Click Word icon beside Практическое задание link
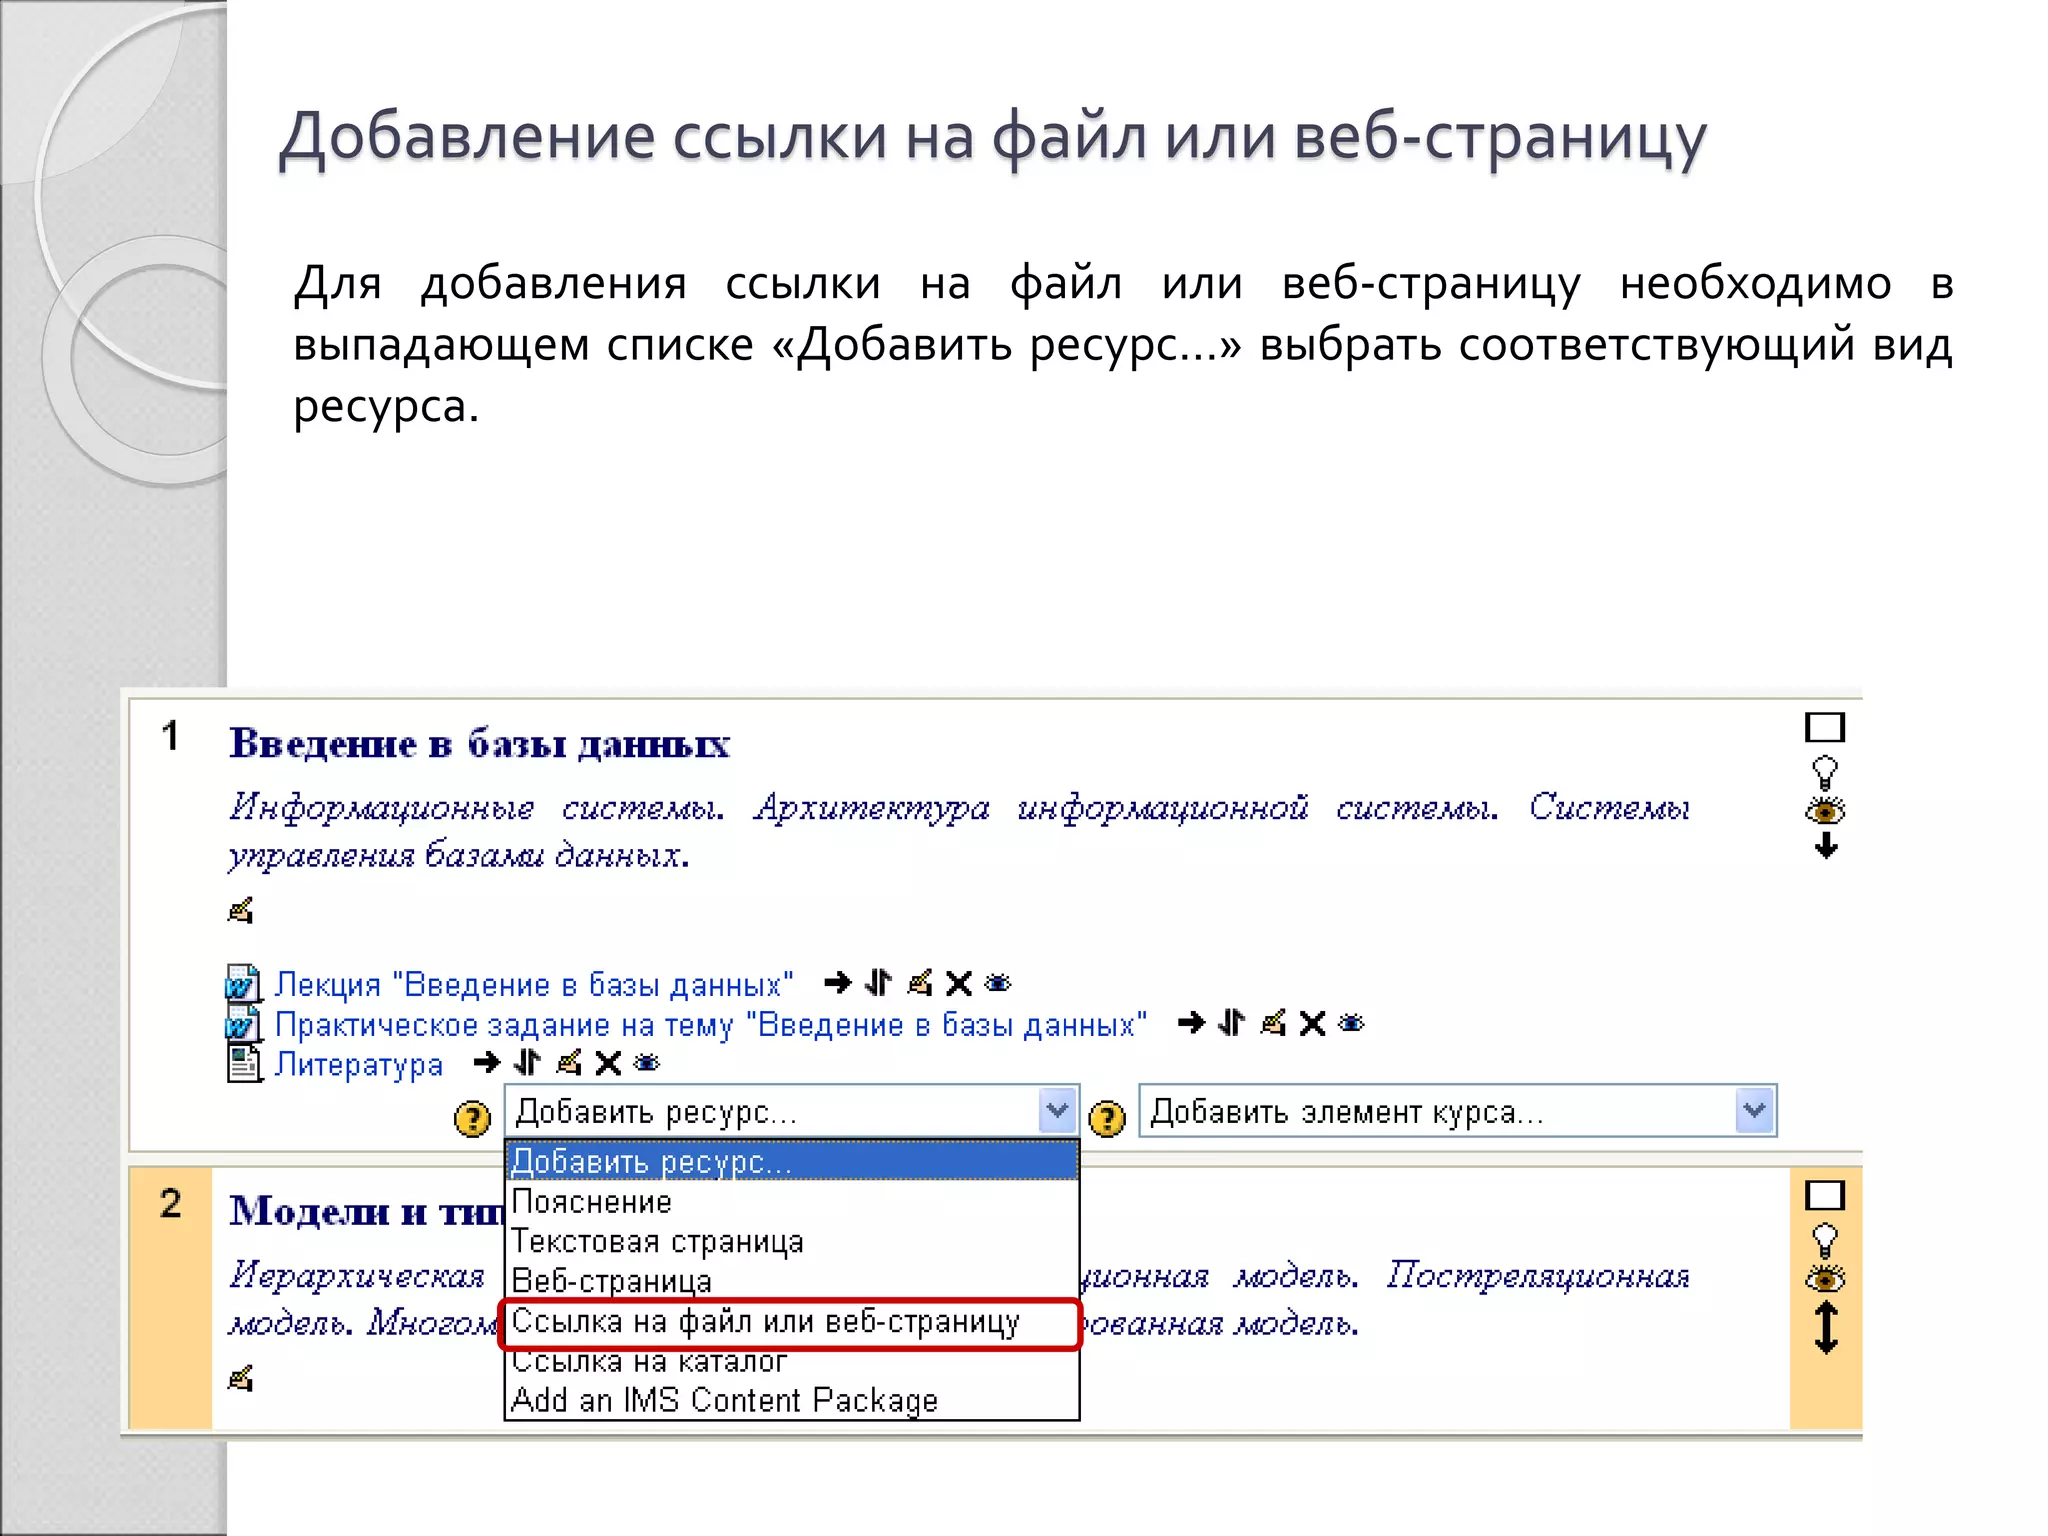The image size is (2048, 1536). [243, 1024]
